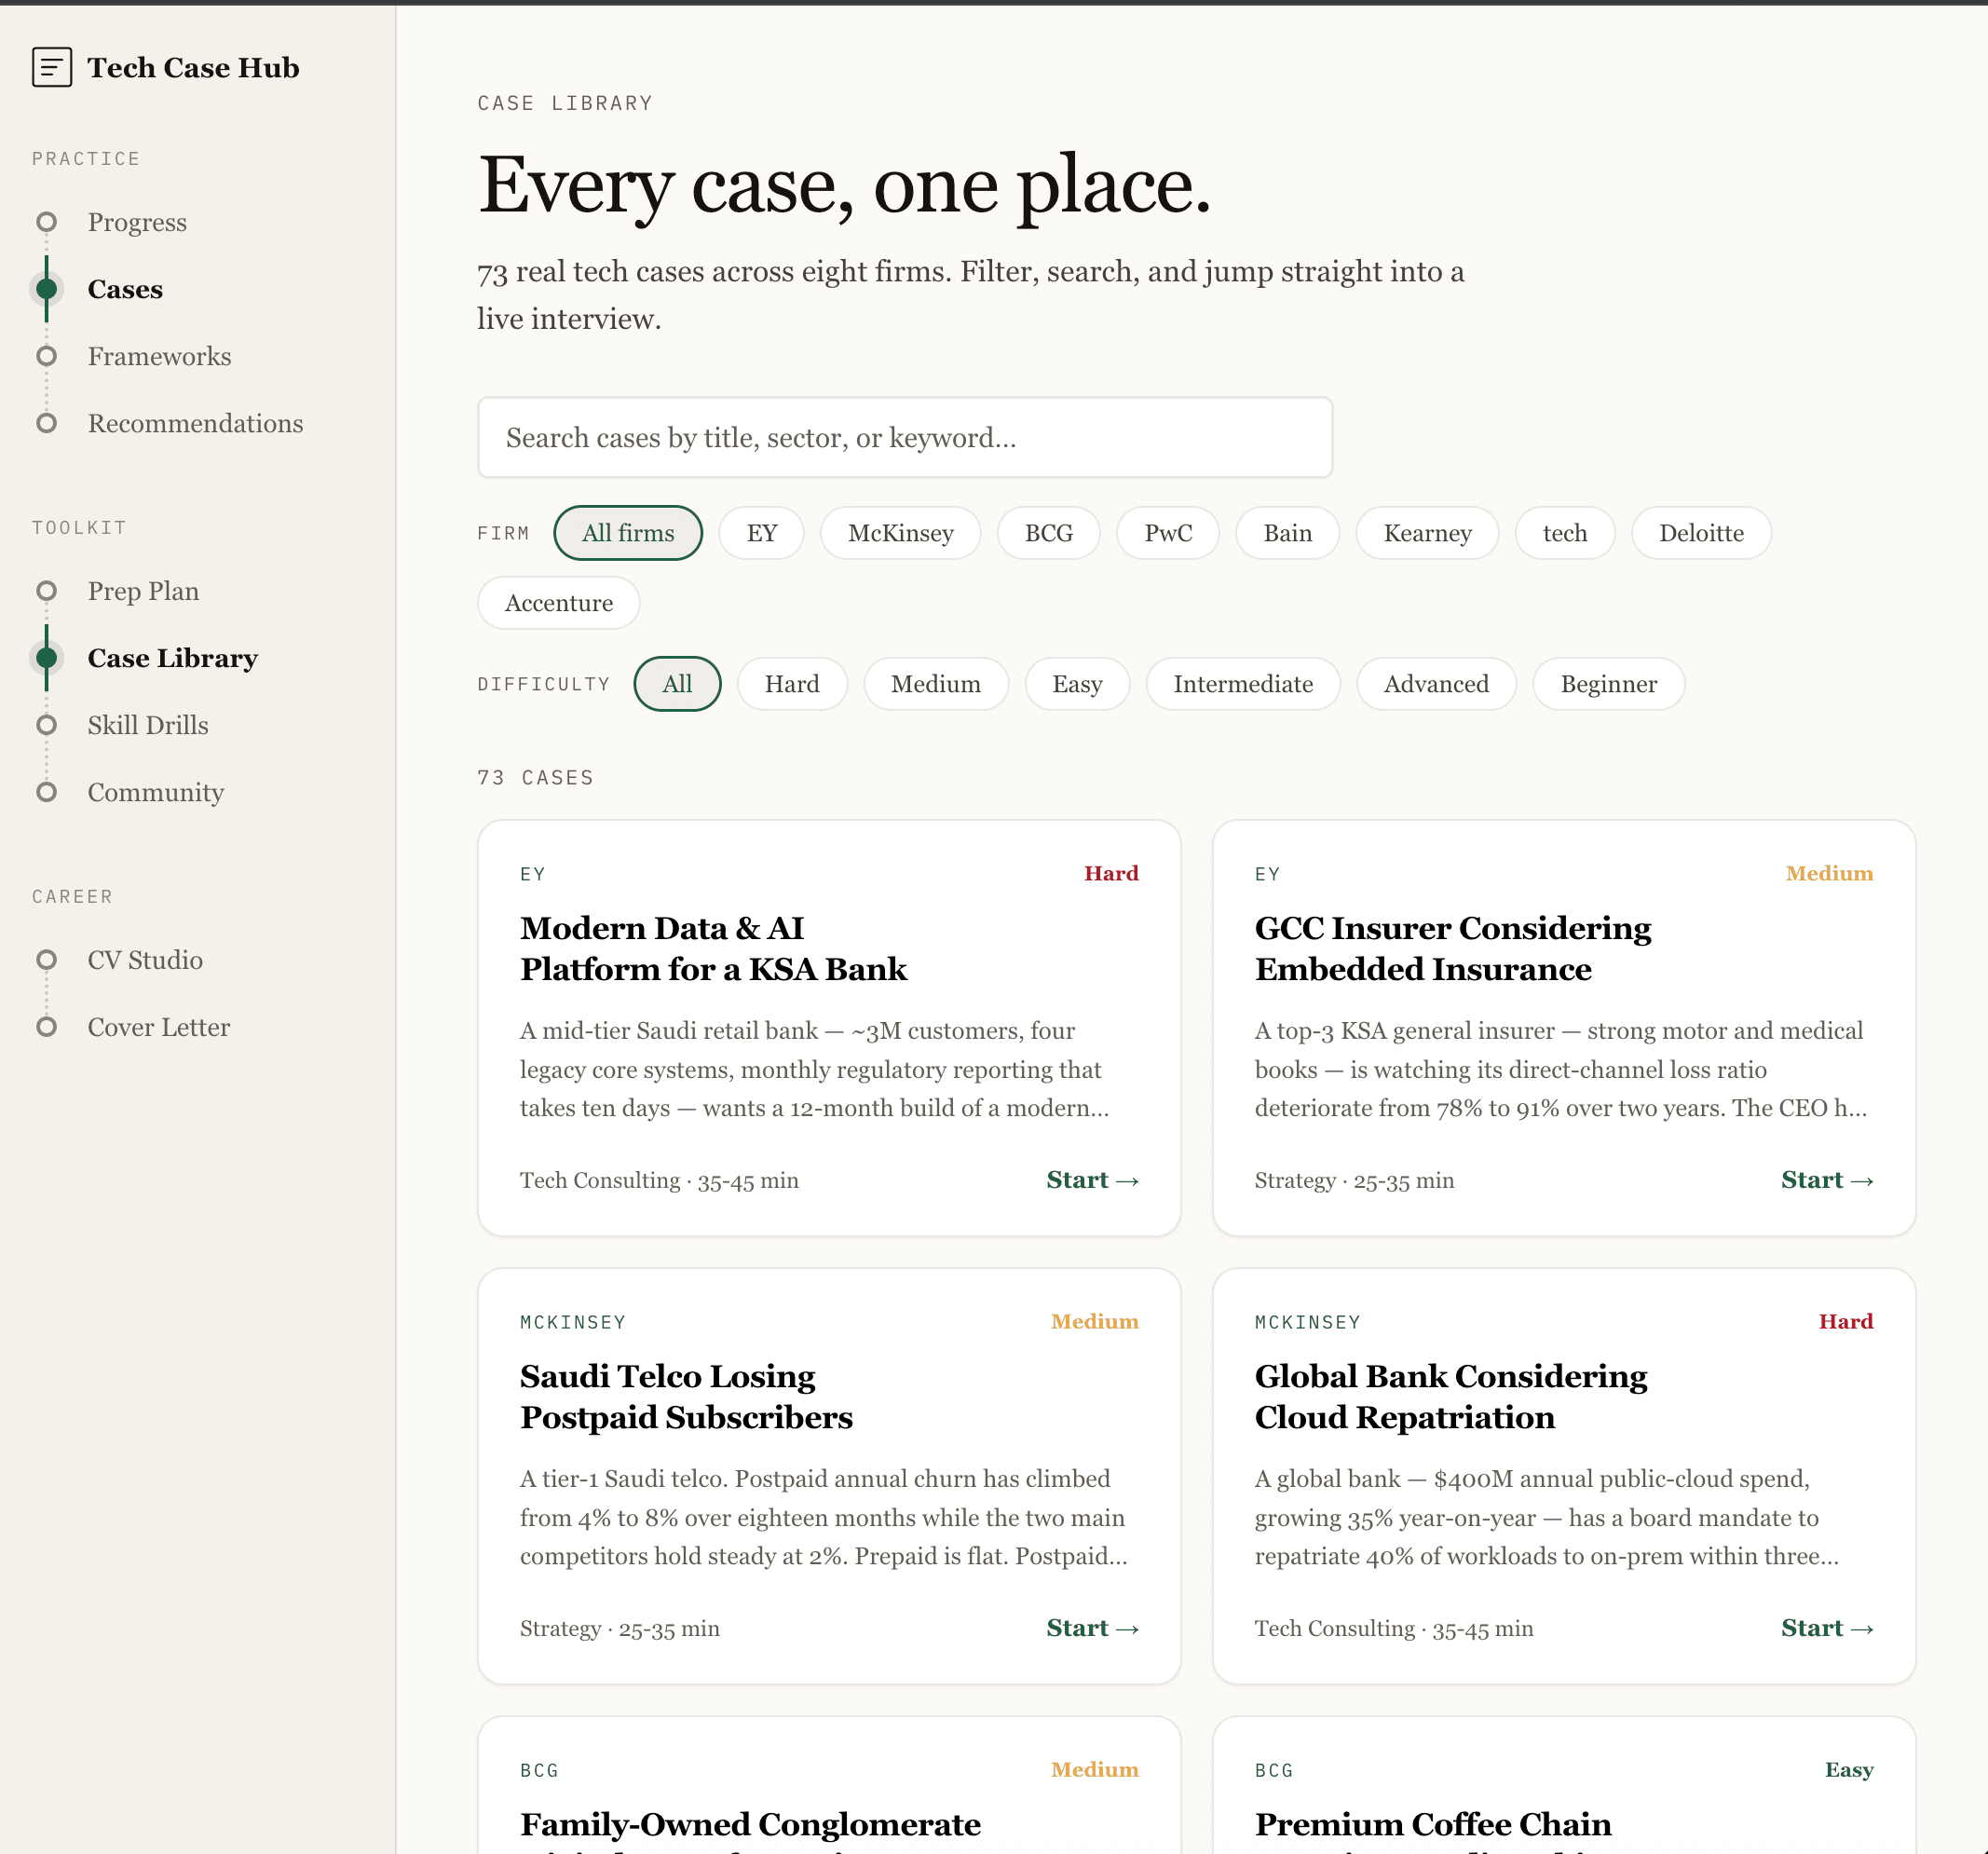Click the Medium label on the GCC Insurer case
This screenshot has width=1988, height=1854.
pos(1829,873)
